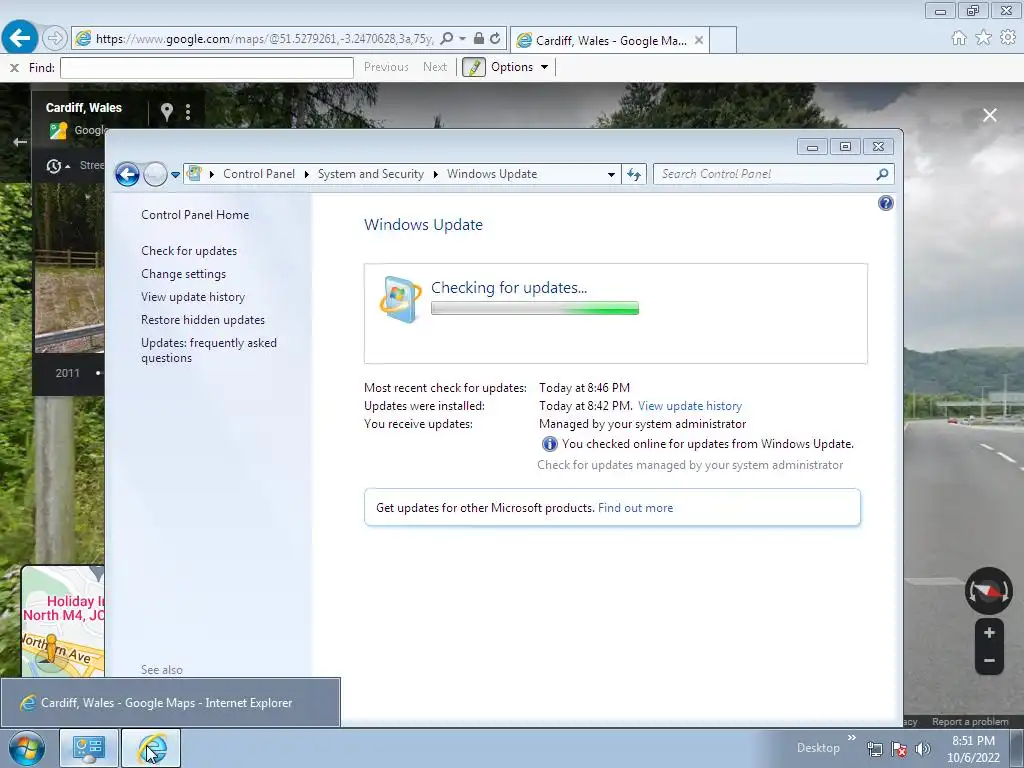Open the volume speaker tray icon

pyautogui.click(x=922, y=749)
